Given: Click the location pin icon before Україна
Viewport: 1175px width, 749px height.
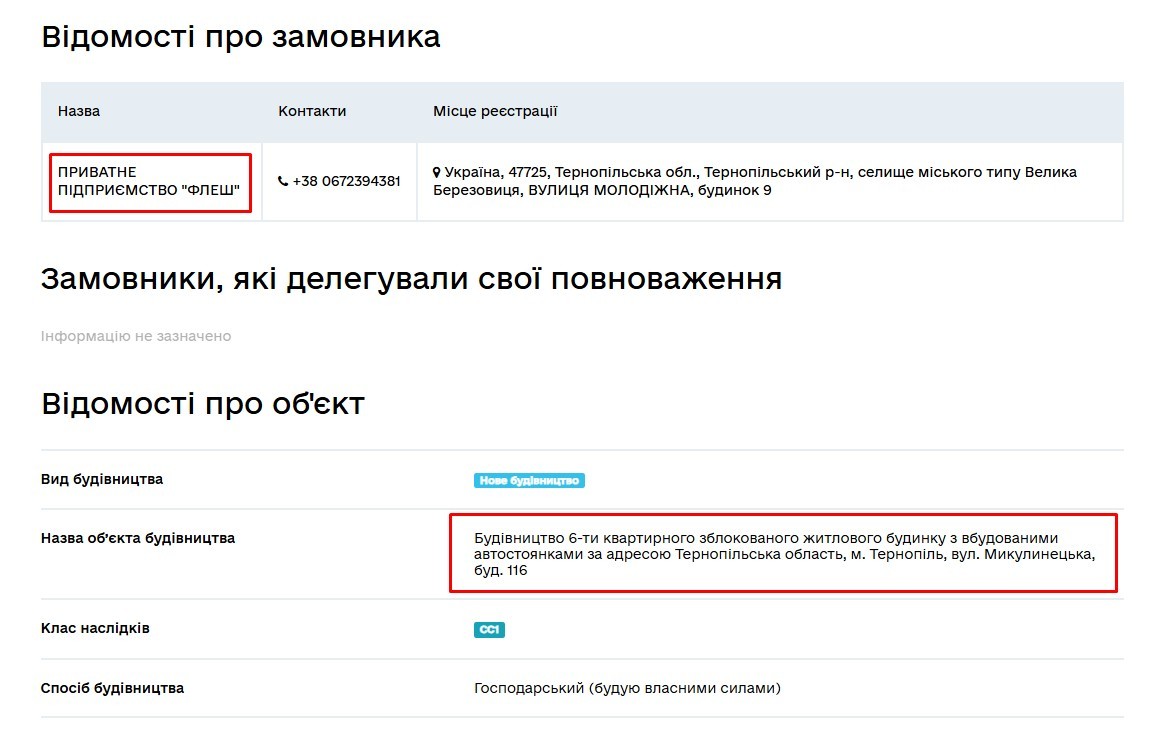Looking at the screenshot, I should (437, 172).
